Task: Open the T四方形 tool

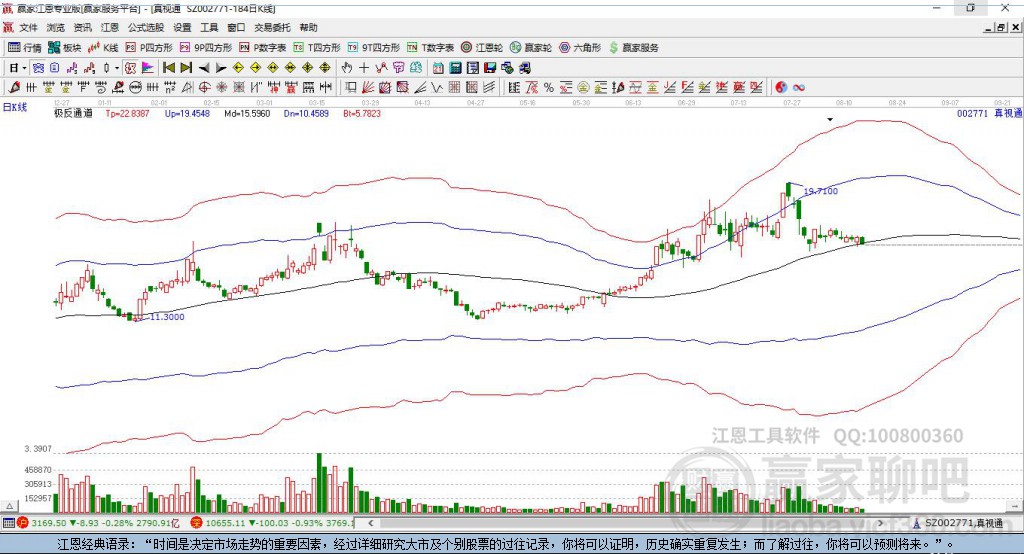Action: (317, 48)
